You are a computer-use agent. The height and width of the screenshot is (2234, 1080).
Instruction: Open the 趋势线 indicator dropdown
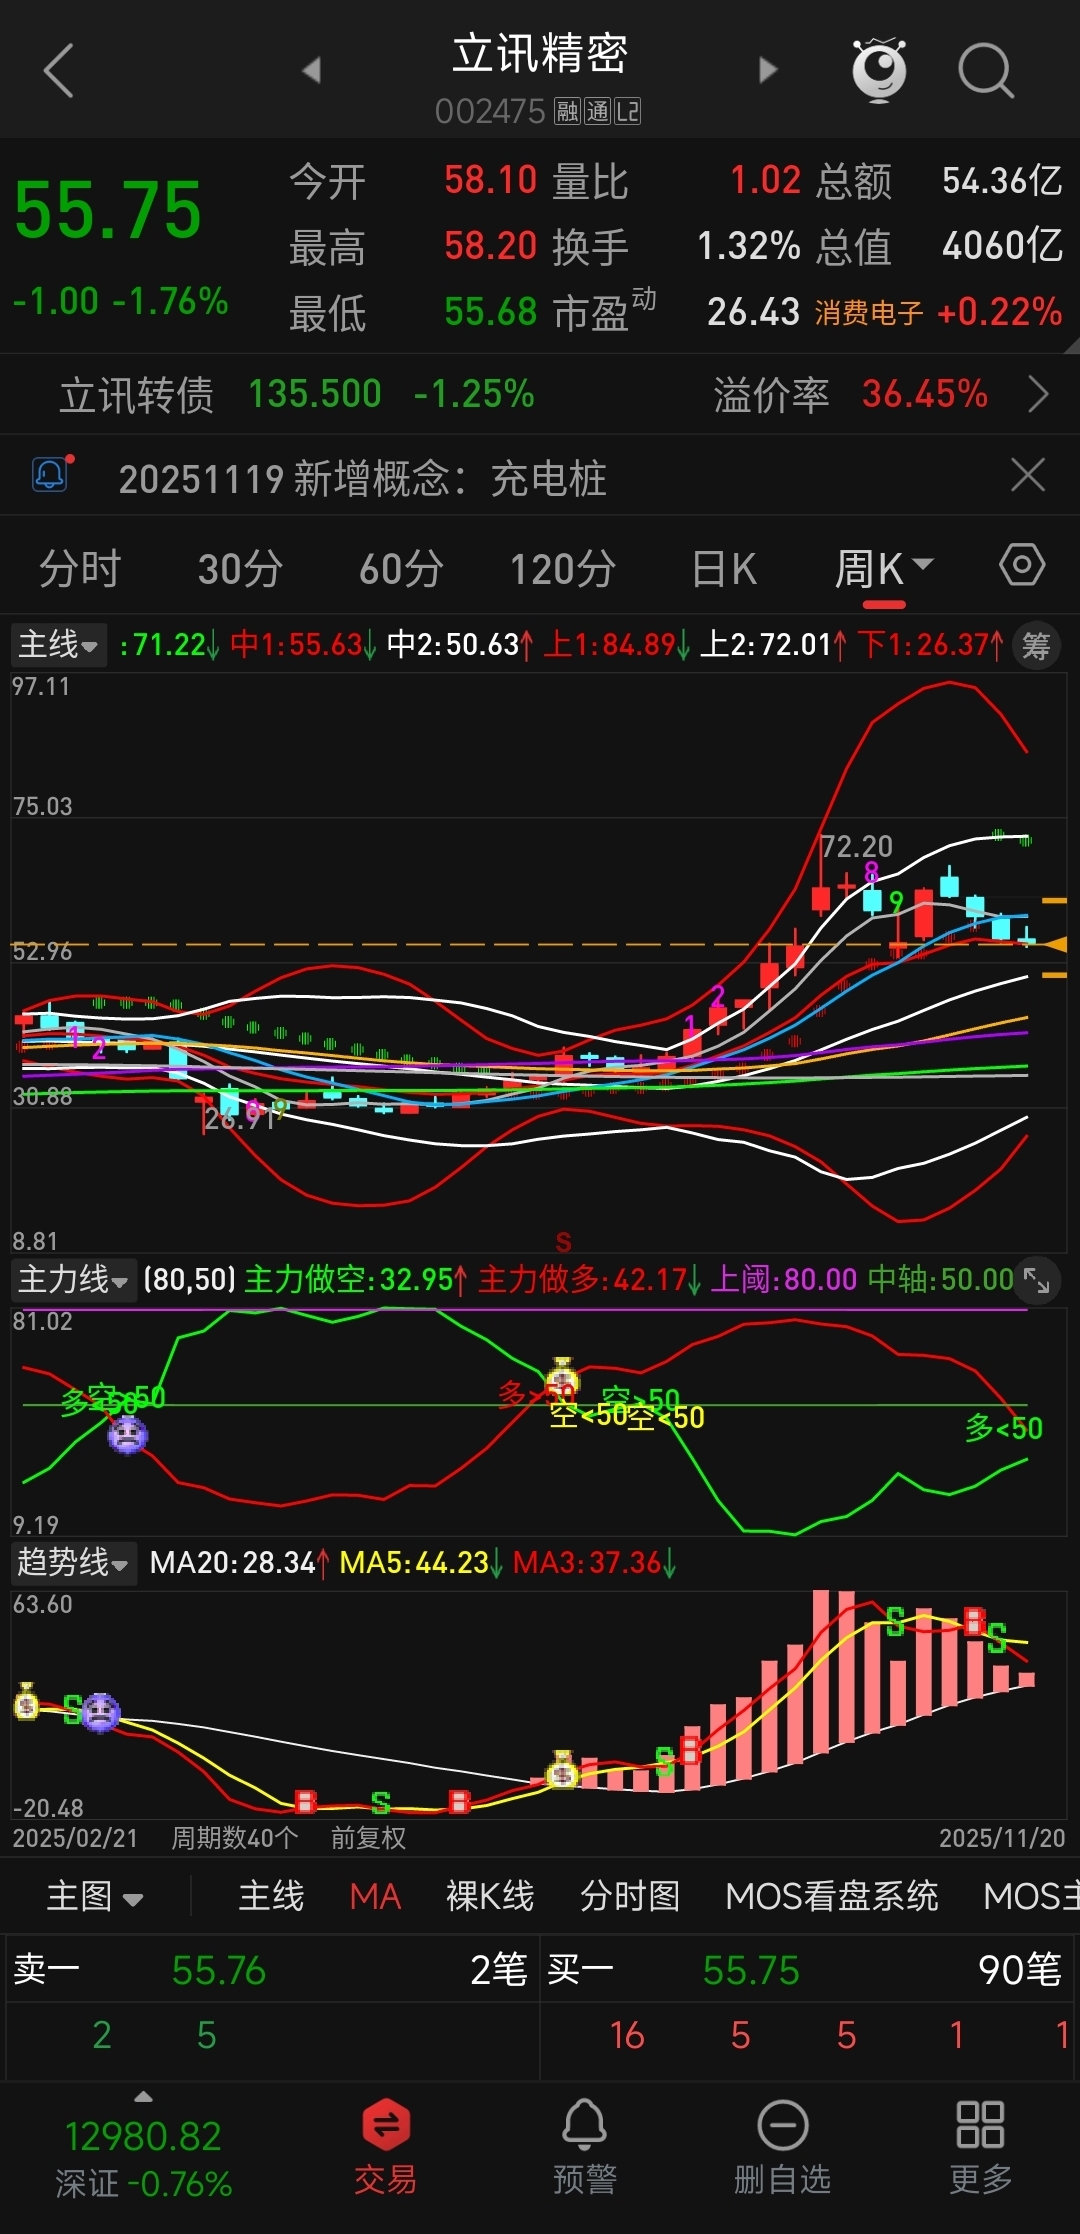point(74,1562)
